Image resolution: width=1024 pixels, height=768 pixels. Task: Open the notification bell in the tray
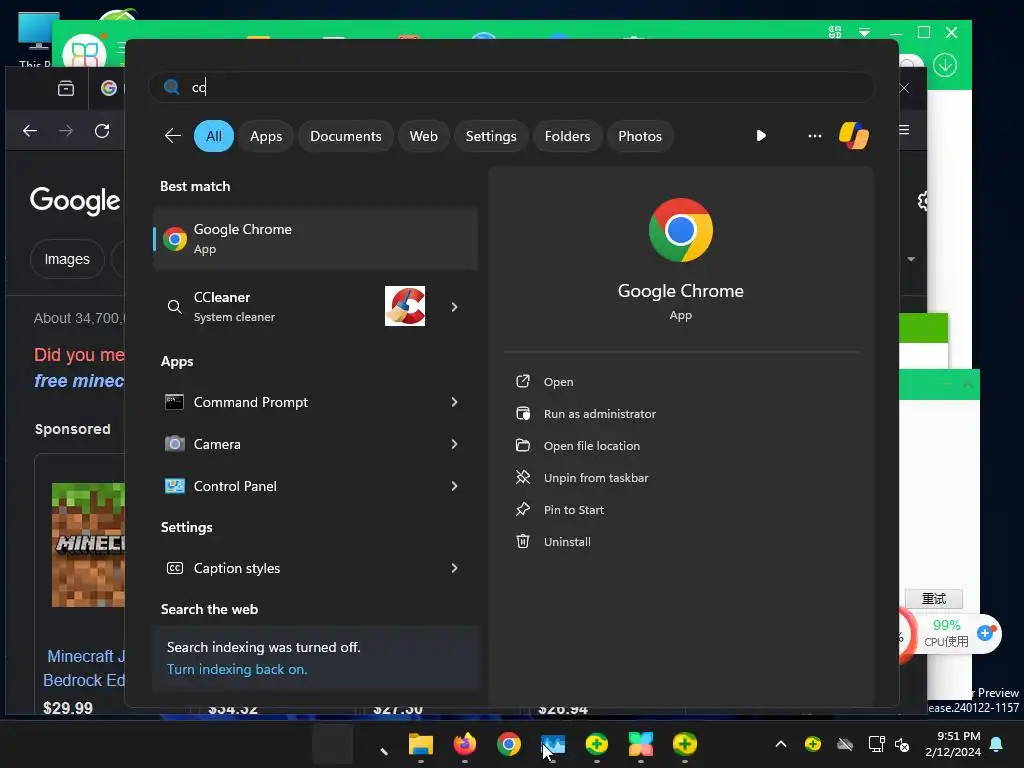(997, 744)
